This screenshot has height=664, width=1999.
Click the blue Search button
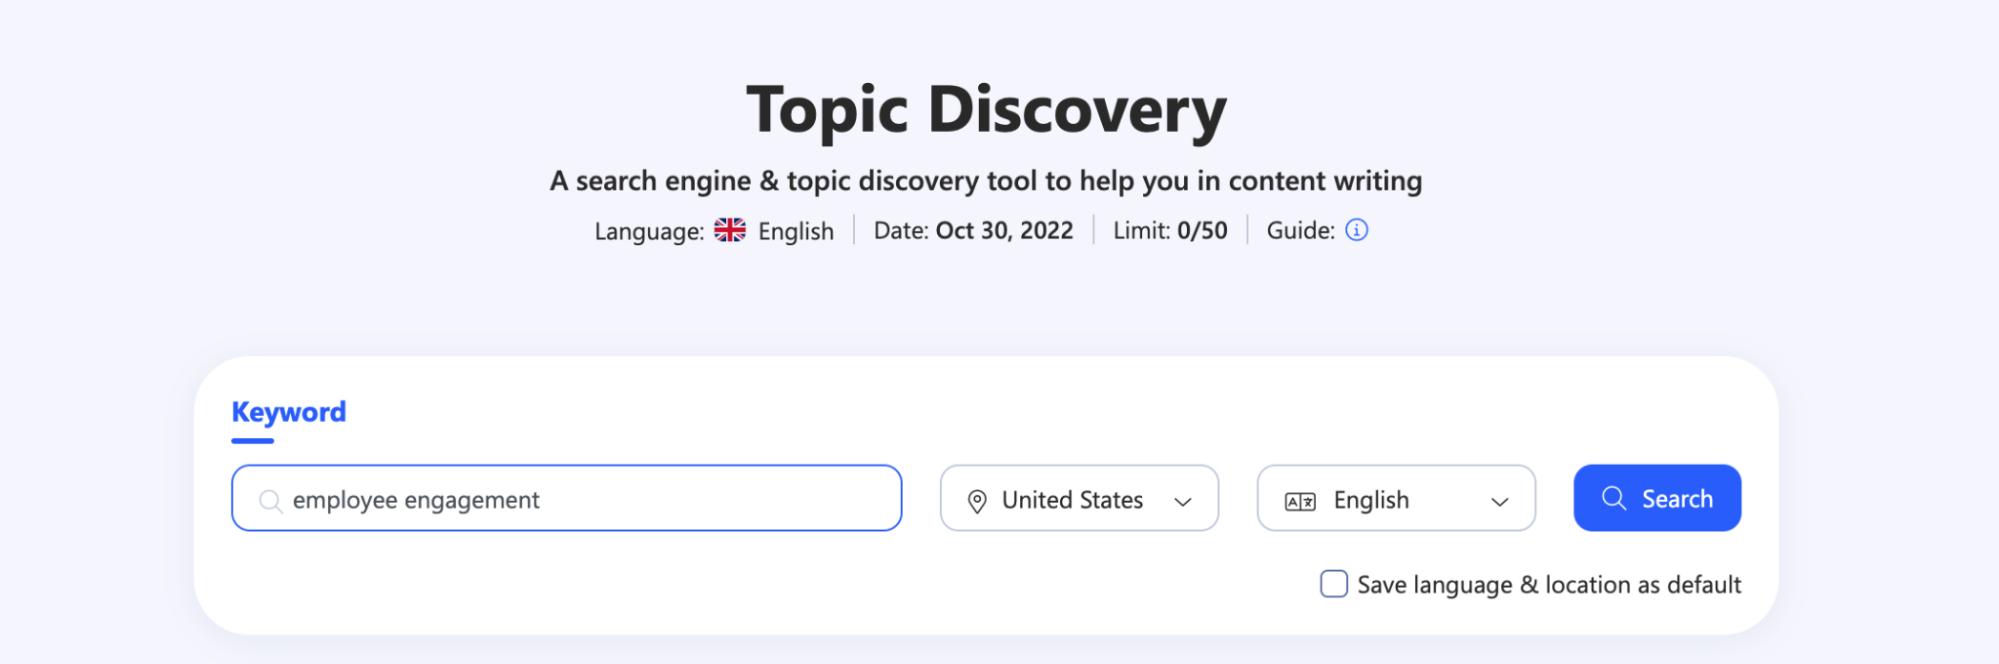pos(1657,498)
